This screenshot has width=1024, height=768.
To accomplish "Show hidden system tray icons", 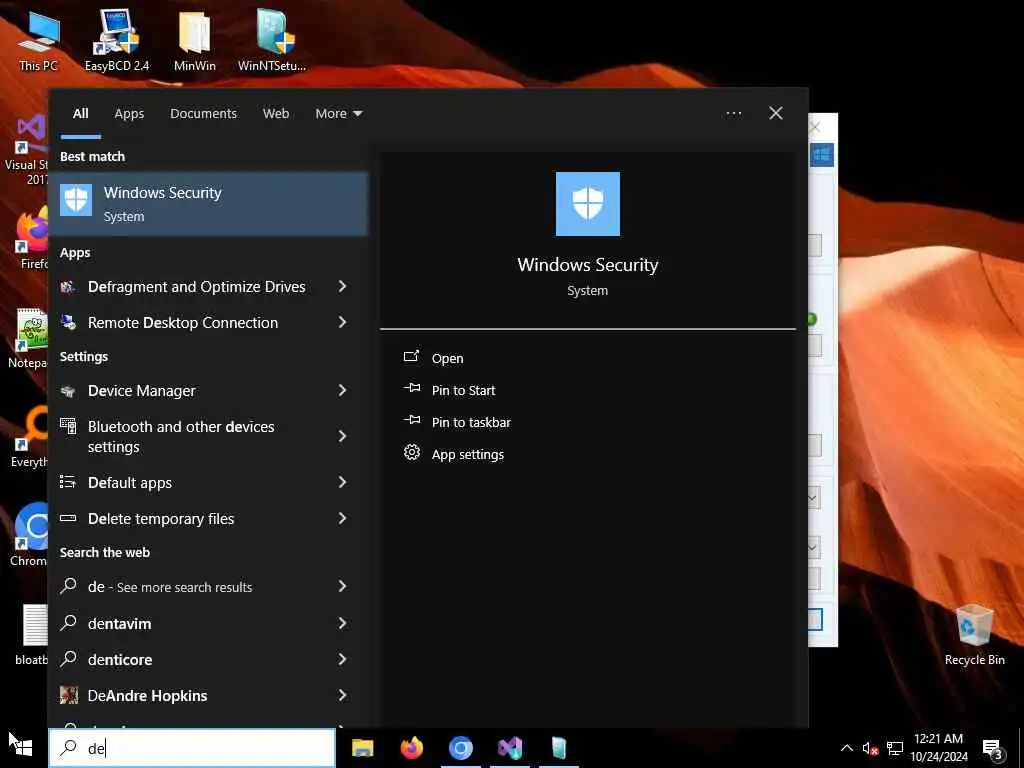I will coord(846,748).
